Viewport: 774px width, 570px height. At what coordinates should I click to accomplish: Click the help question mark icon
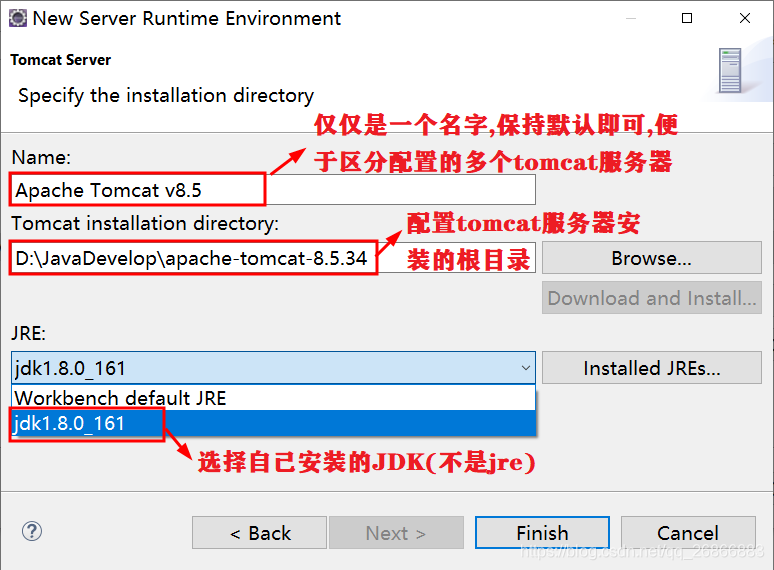(32, 532)
